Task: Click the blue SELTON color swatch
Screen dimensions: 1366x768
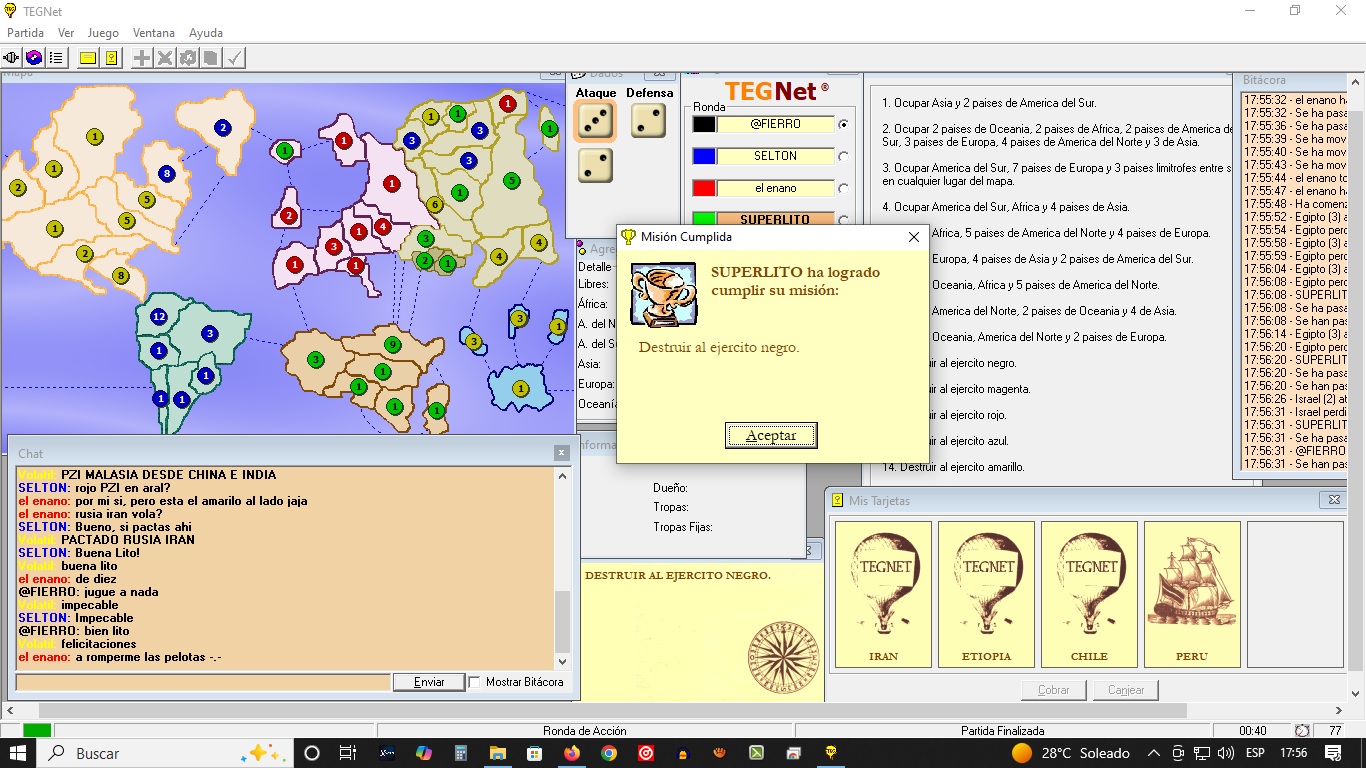Action: click(704, 157)
